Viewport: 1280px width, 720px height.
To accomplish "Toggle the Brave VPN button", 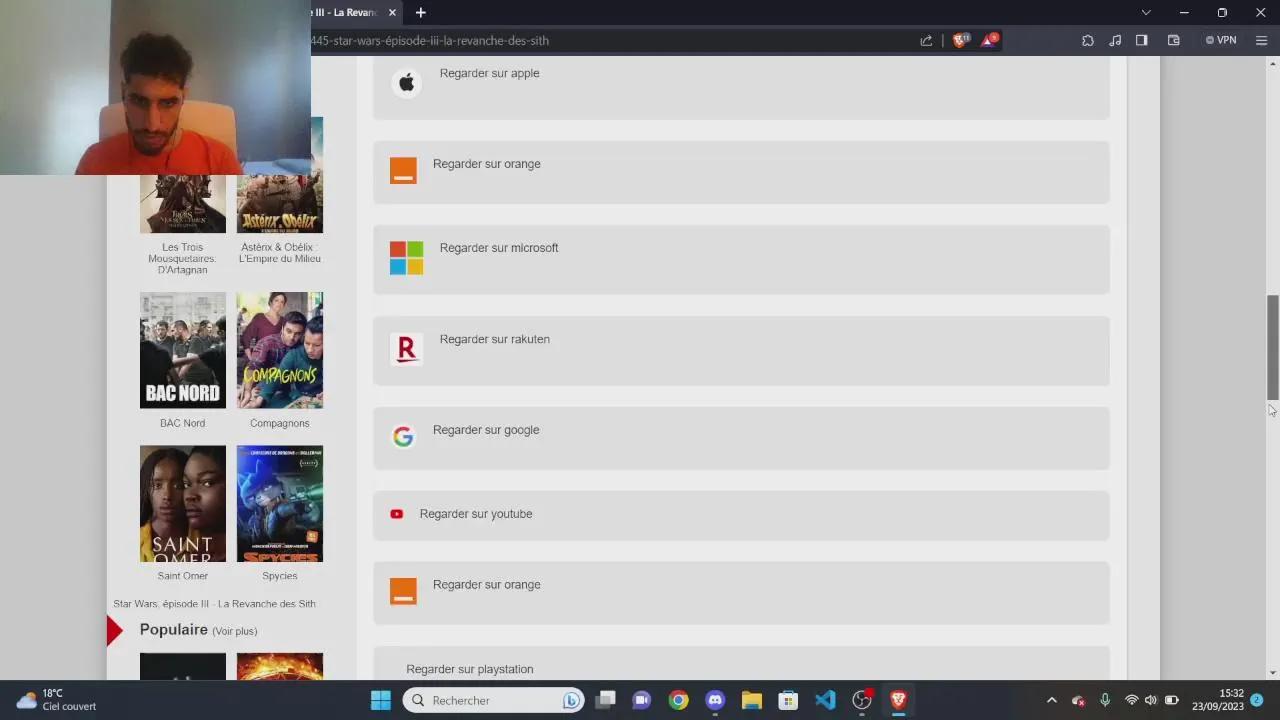I will pos(1221,40).
